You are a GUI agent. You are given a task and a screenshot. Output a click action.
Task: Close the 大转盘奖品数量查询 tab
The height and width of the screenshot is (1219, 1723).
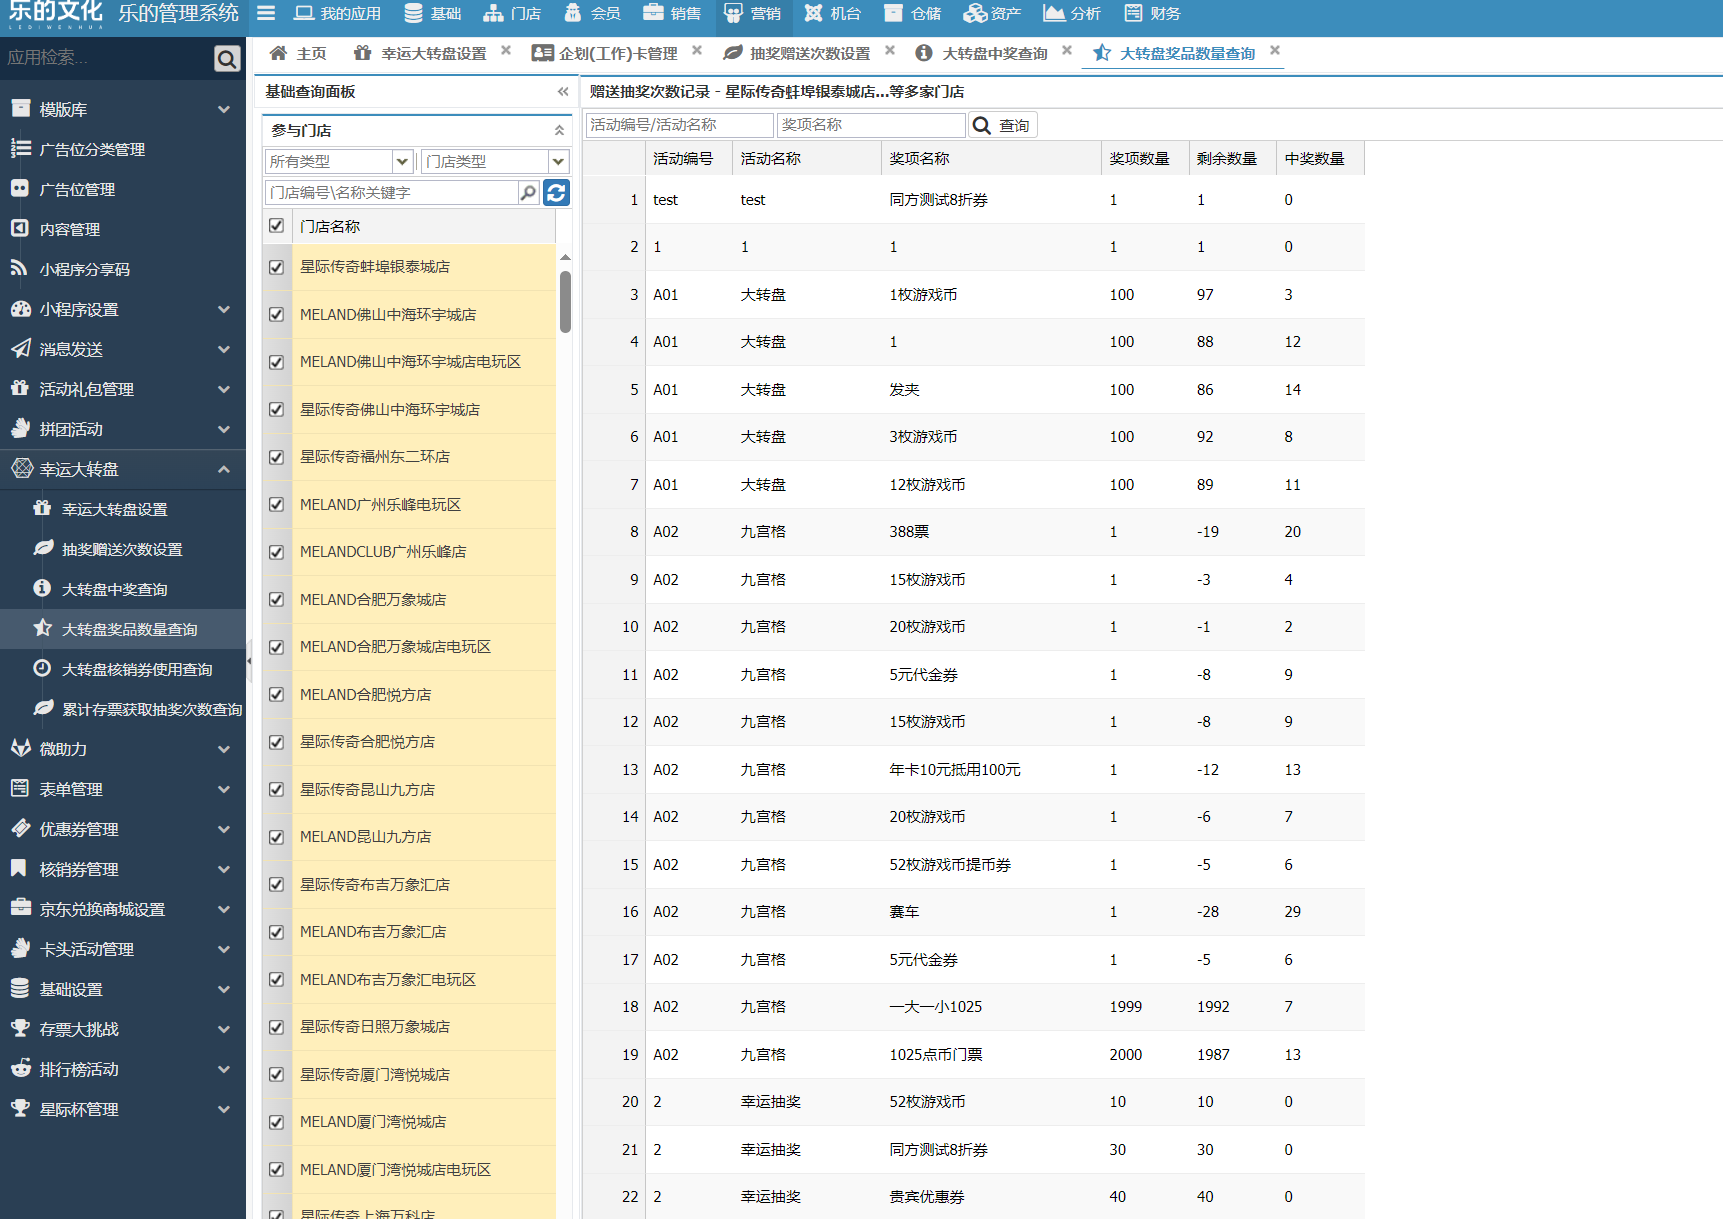coord(1274,50)
